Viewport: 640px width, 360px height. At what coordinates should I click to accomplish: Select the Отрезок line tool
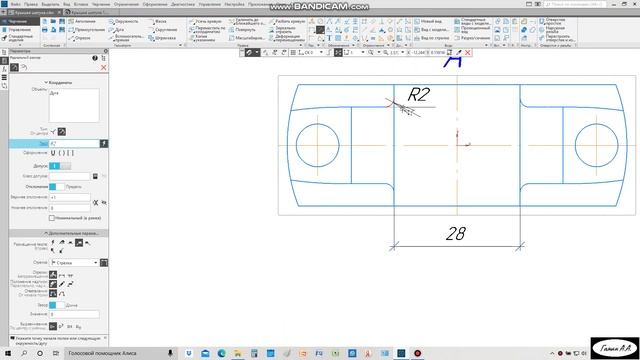[x=80, y=38]
